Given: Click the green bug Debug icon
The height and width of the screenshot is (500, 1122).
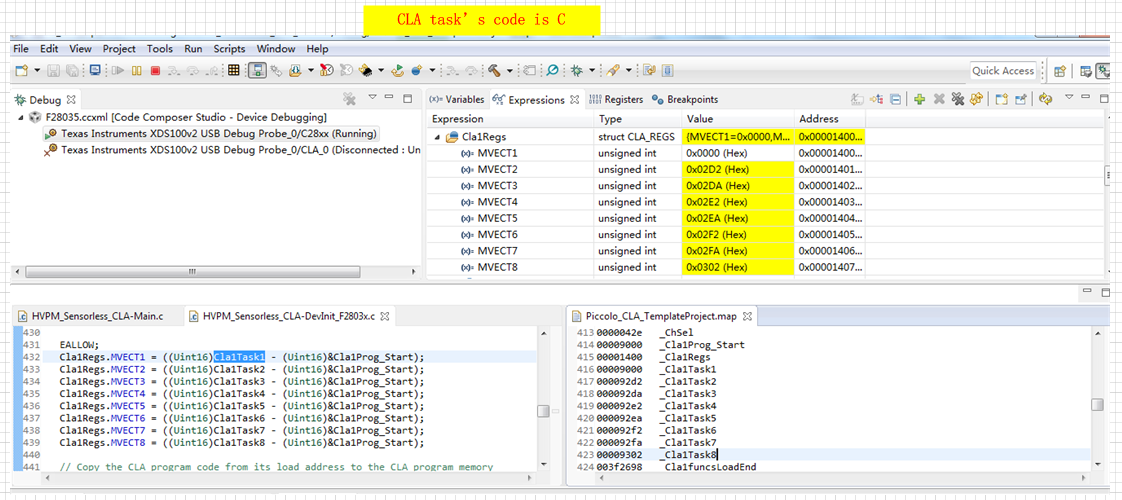Looking at the screenshot, I should coord(576,71).
